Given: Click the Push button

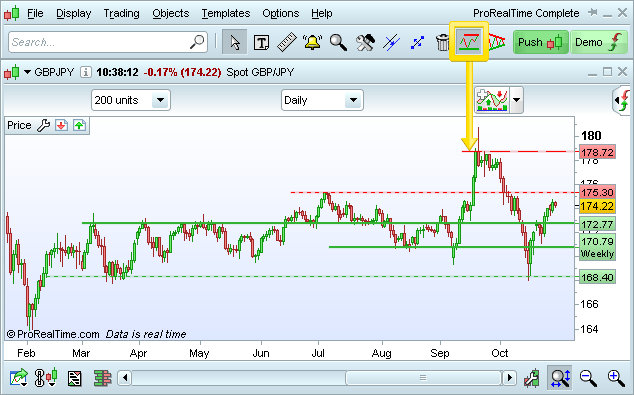Looking at the screenshot, I should (541, 42).
